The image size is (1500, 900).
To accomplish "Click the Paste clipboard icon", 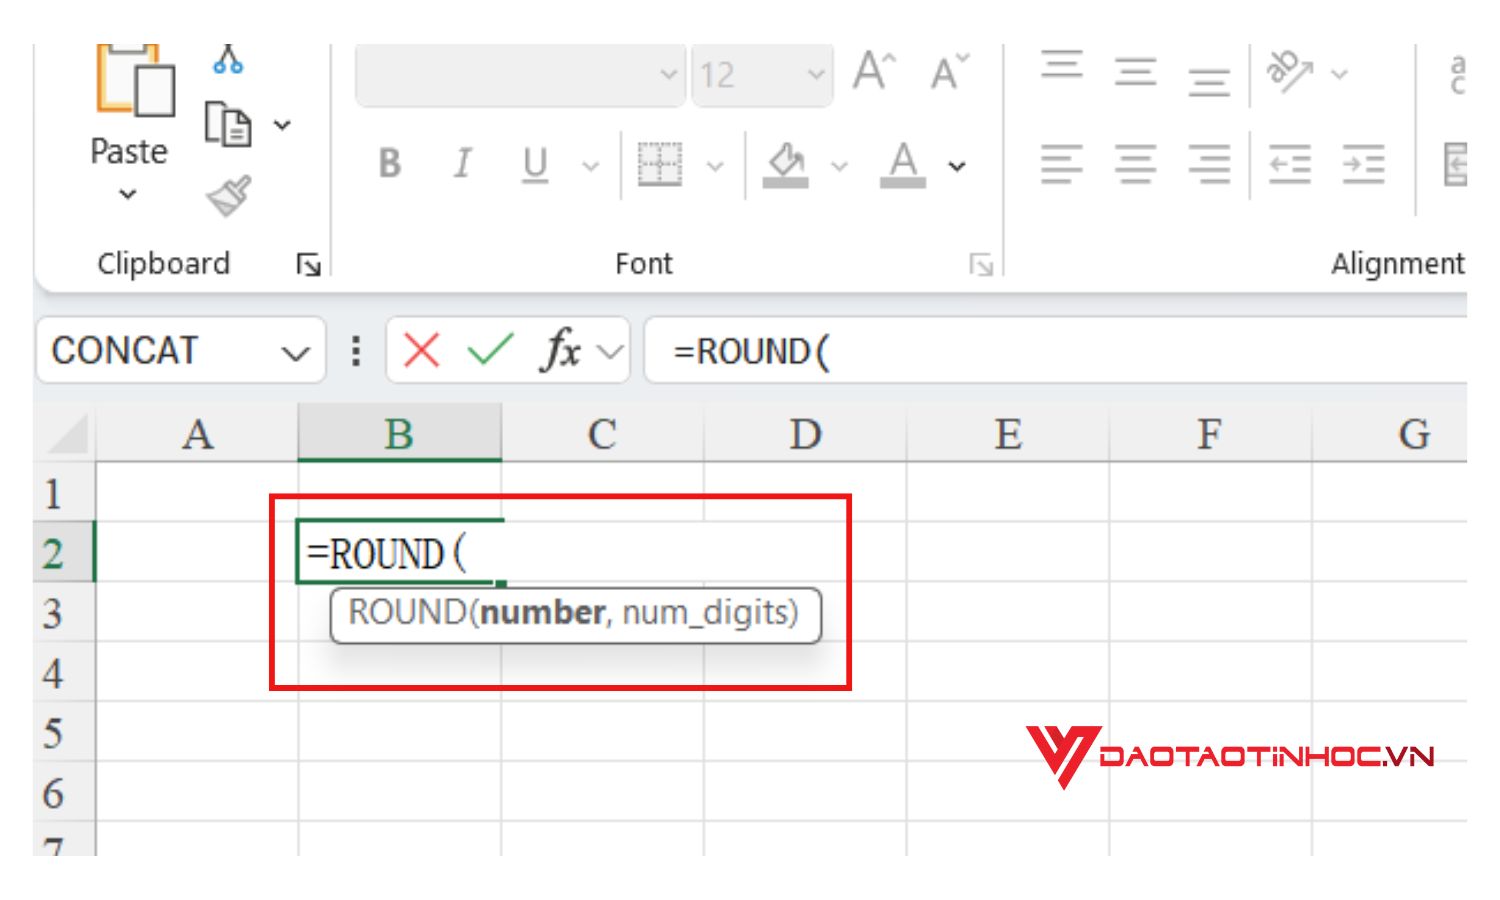I will click(x=135, y=80).
